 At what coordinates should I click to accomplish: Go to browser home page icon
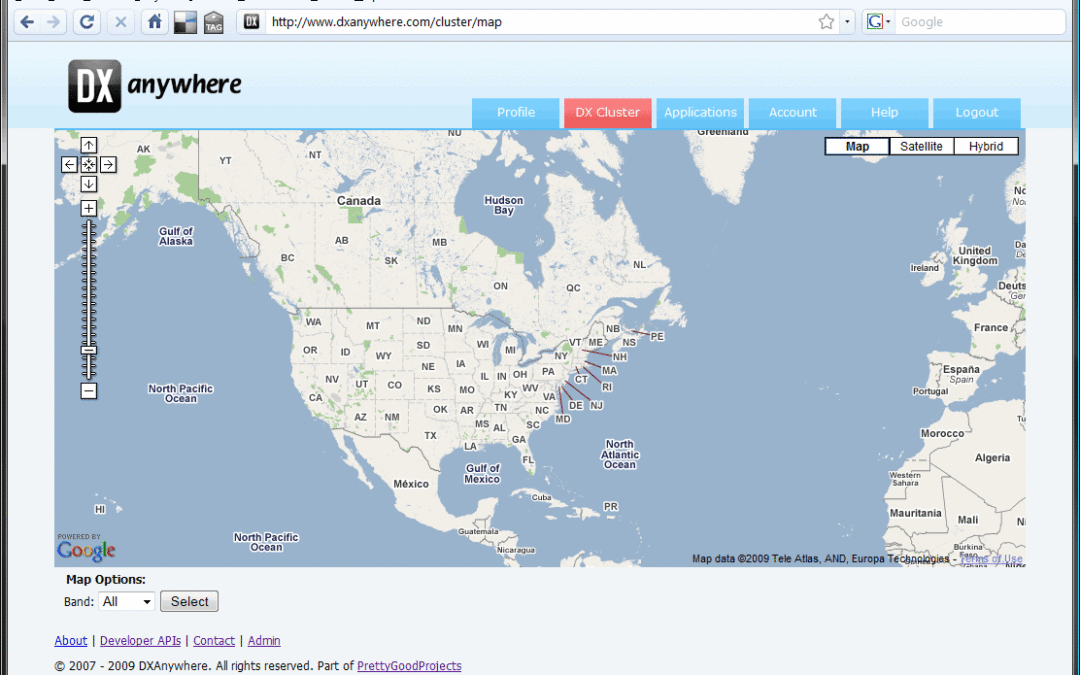click(154, 22)
